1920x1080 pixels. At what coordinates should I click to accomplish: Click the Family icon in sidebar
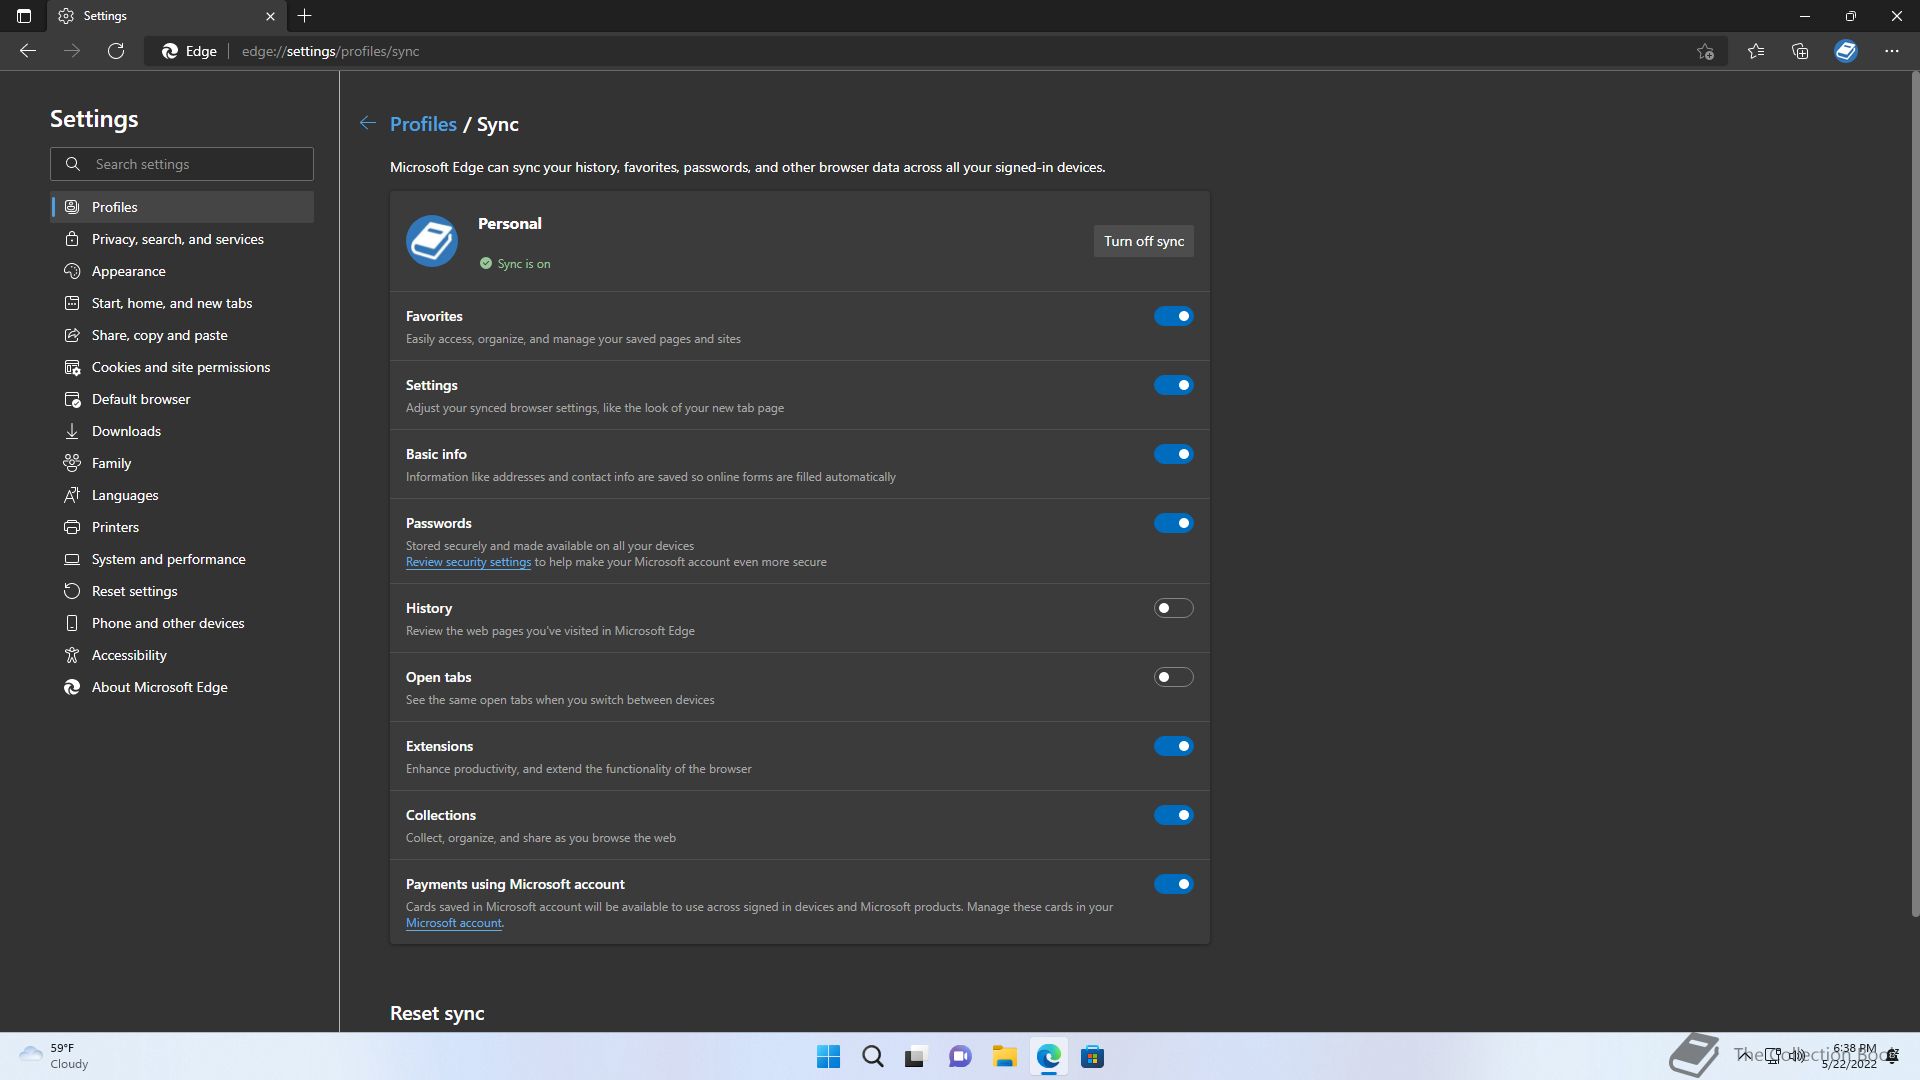(x=72, y=463)
